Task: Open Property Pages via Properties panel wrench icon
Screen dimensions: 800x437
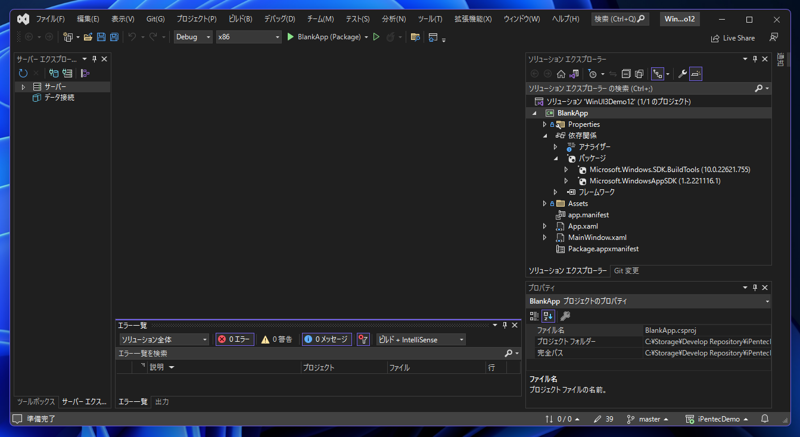Action: (565, 316)
